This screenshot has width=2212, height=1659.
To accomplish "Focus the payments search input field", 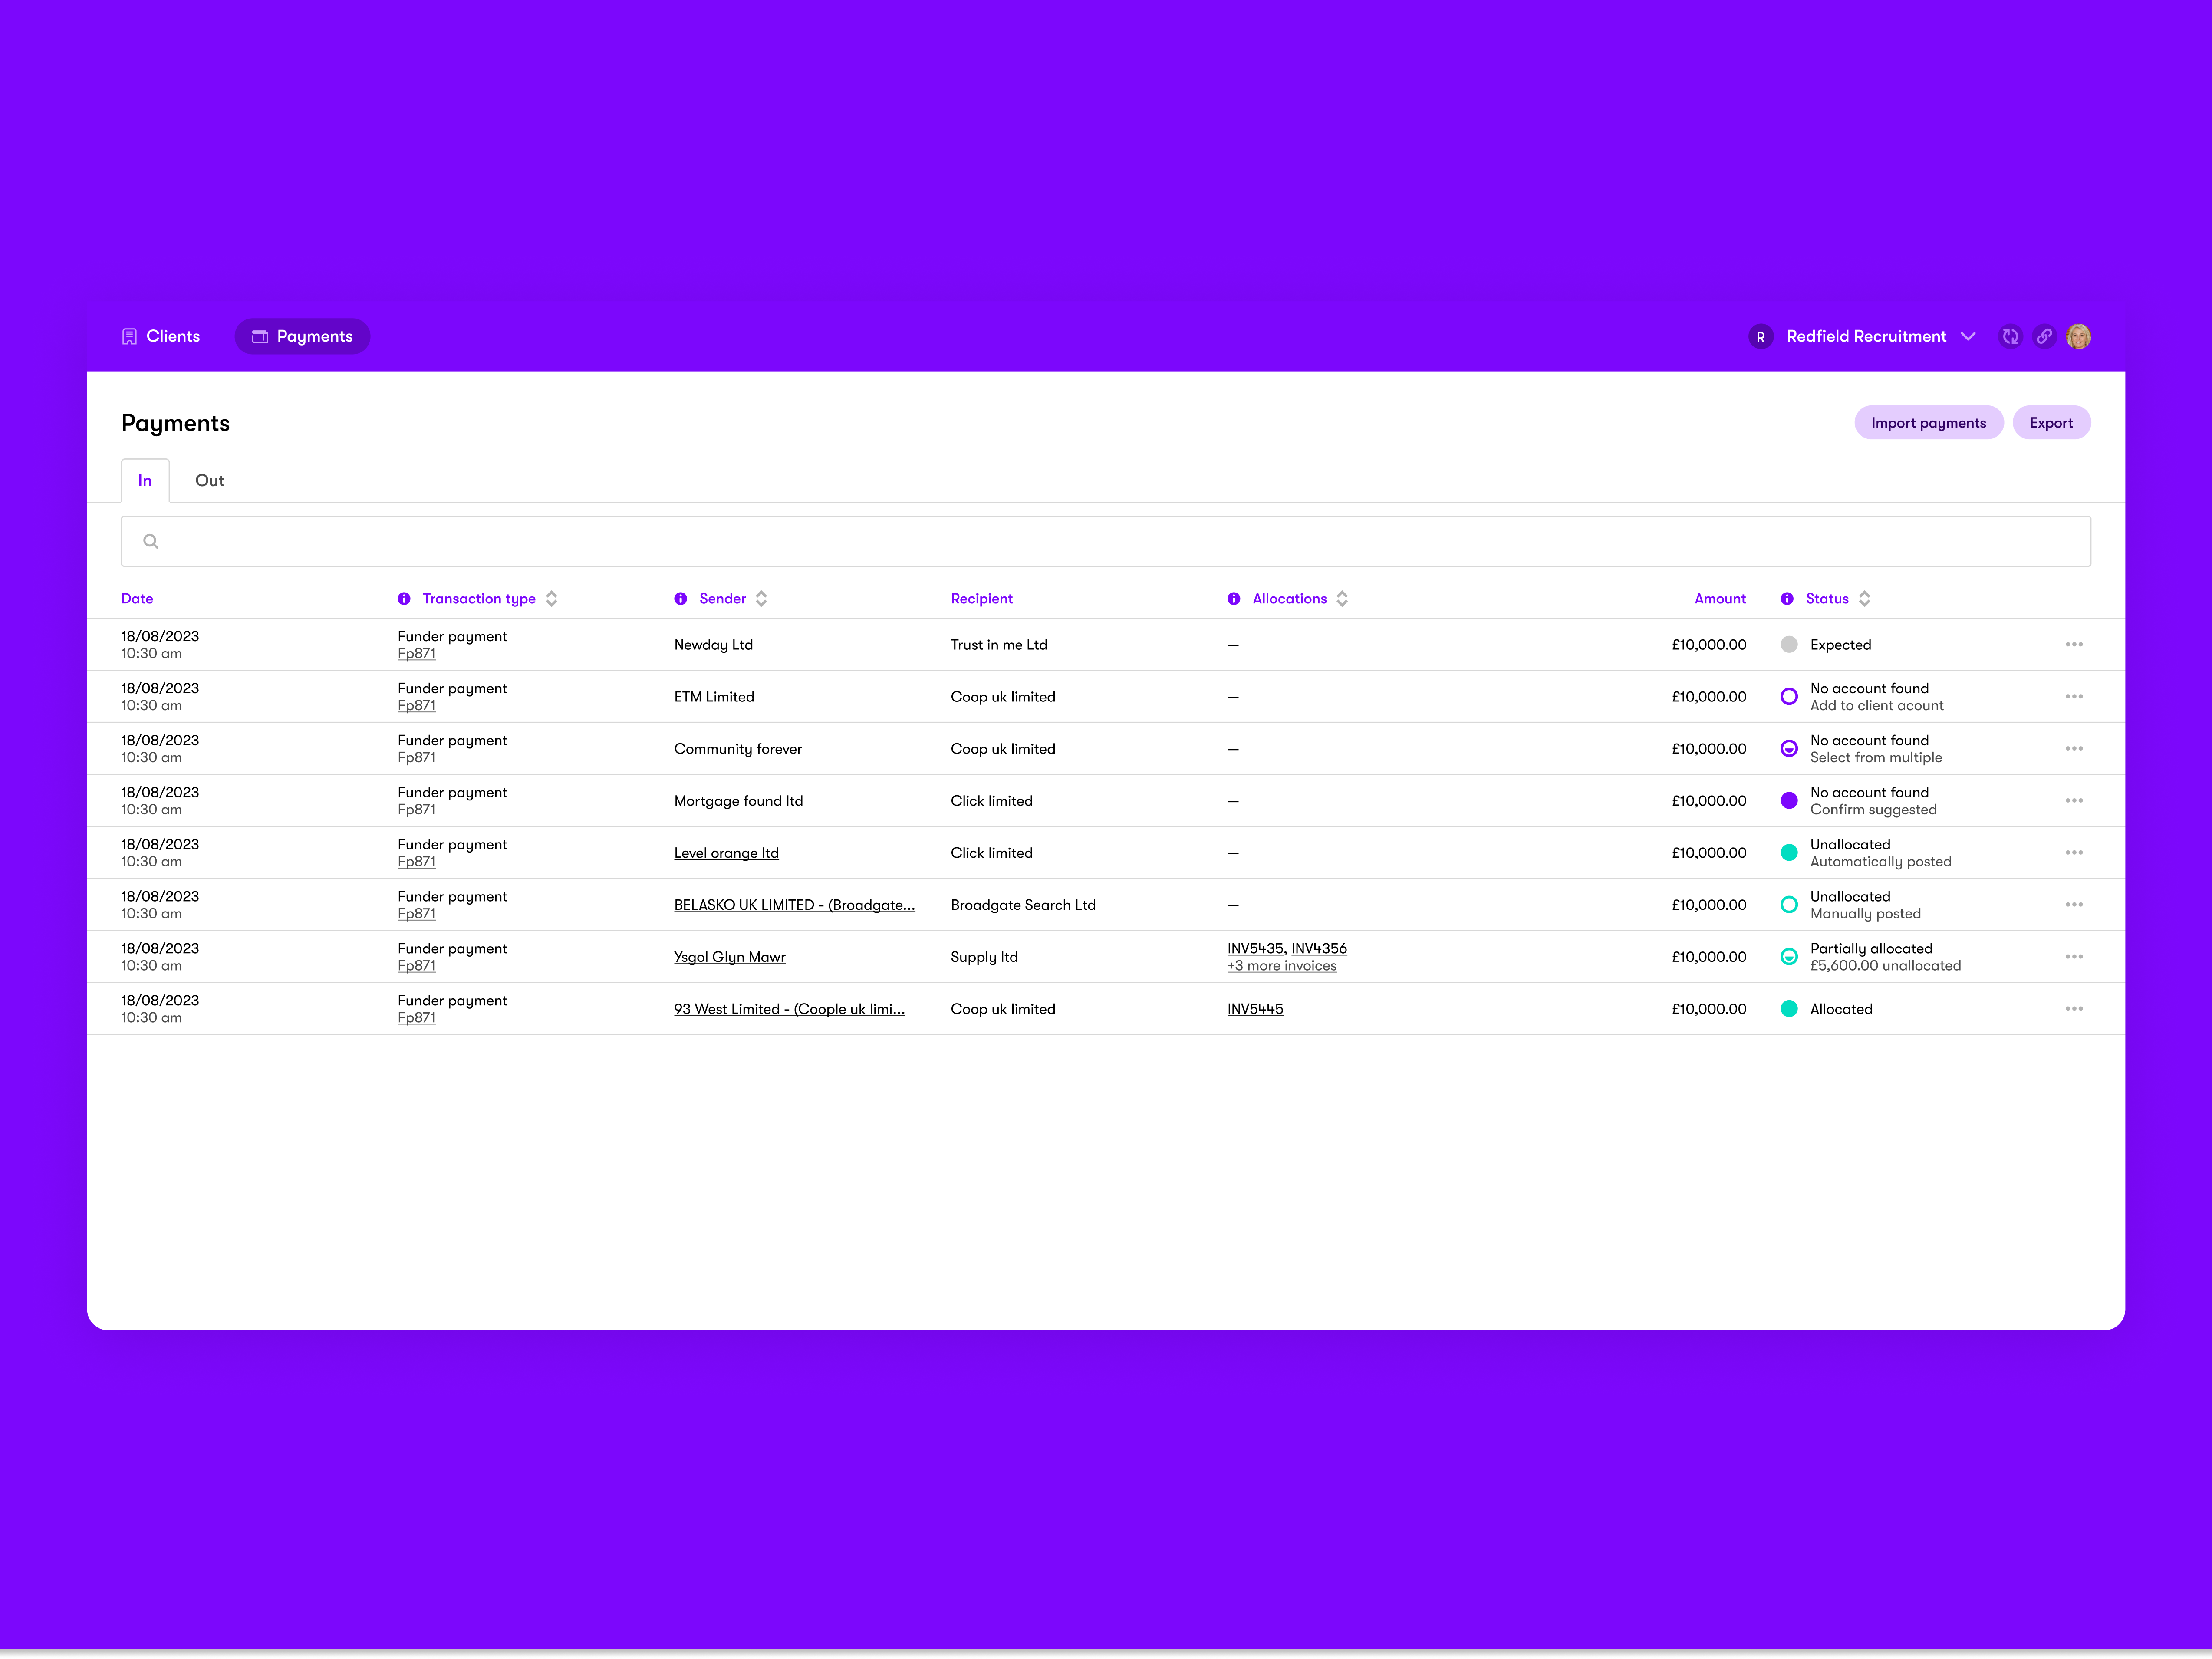I will point(1105,541).
